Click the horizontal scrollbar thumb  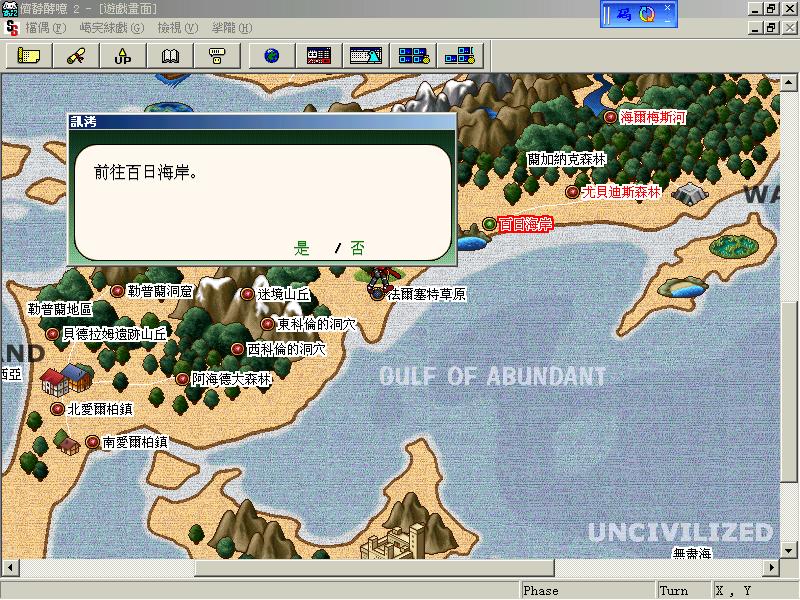(374, 567)
